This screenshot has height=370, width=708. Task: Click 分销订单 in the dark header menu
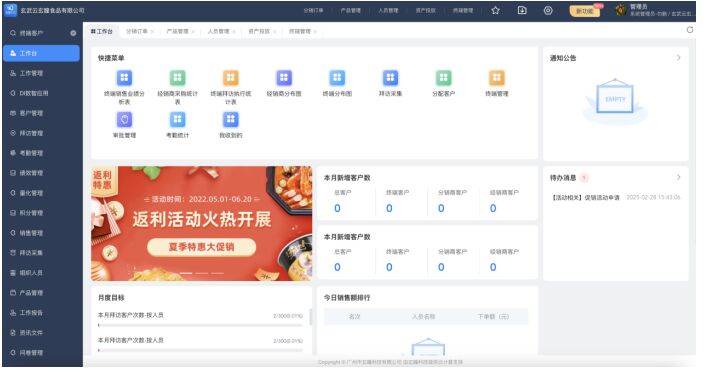[313, 10]
